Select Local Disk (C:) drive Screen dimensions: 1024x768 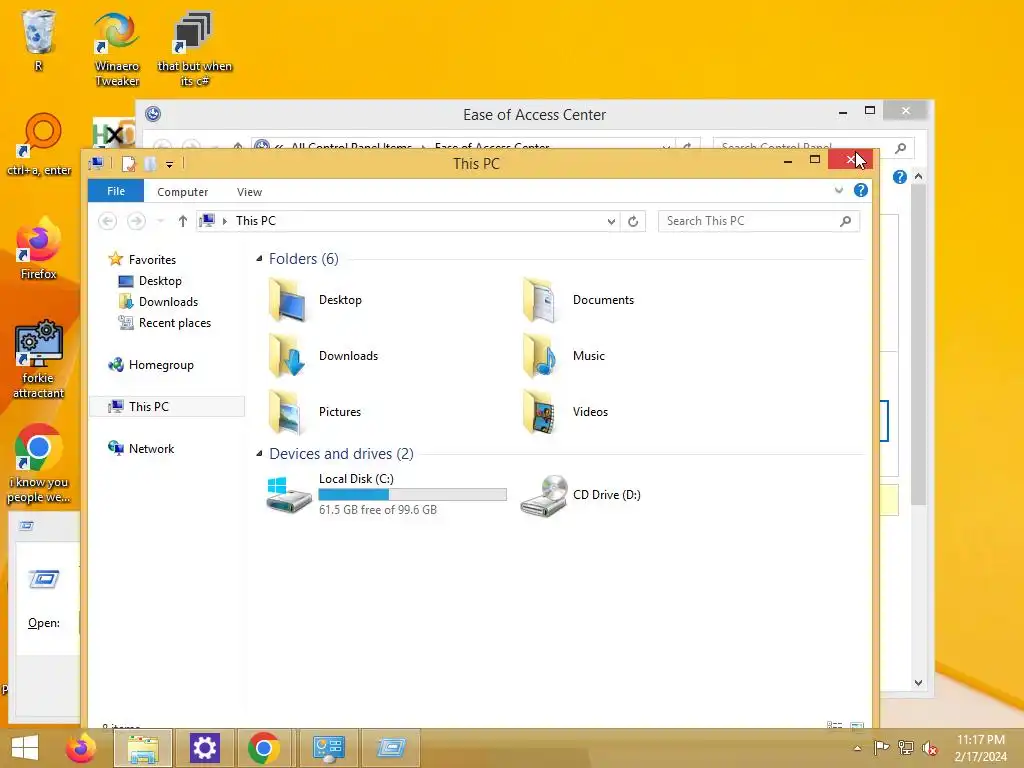pyautogui.click(x=386, y=494)
